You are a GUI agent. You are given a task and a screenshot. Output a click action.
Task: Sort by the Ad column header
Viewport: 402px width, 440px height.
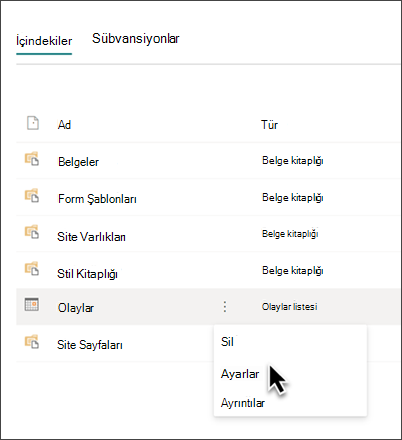point(64,125)
